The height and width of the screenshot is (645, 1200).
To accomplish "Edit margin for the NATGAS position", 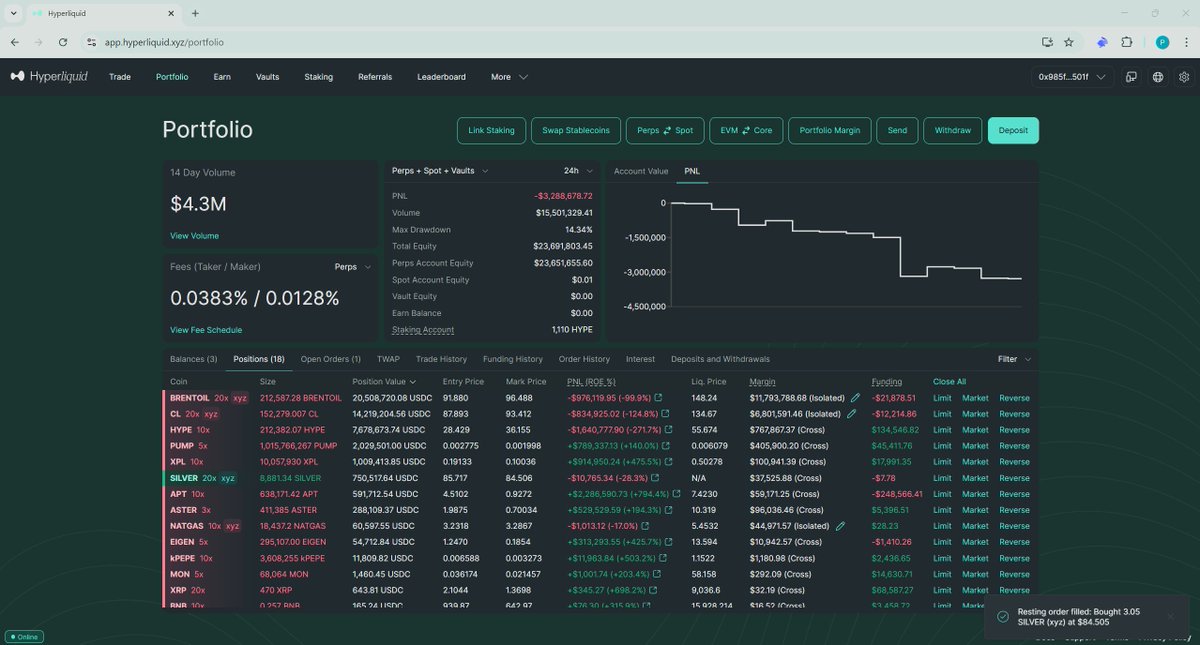I will pos(841,526).
